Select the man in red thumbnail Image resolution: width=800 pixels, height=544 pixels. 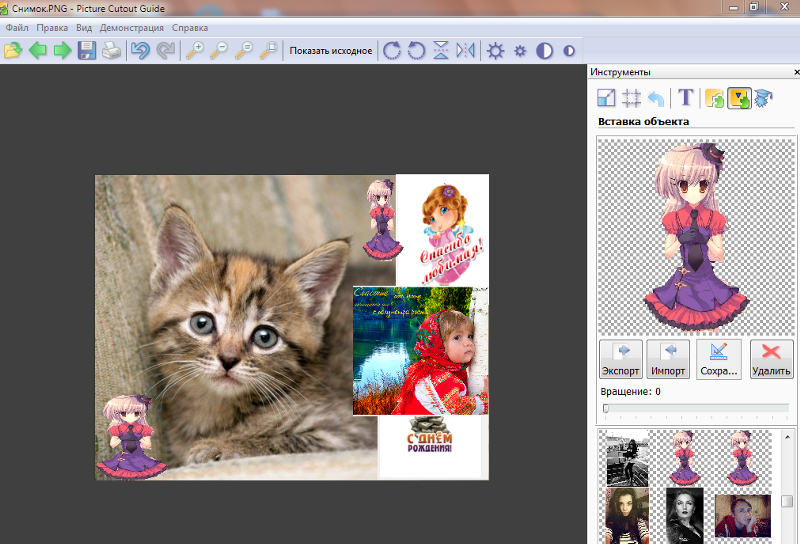point(742,515)
